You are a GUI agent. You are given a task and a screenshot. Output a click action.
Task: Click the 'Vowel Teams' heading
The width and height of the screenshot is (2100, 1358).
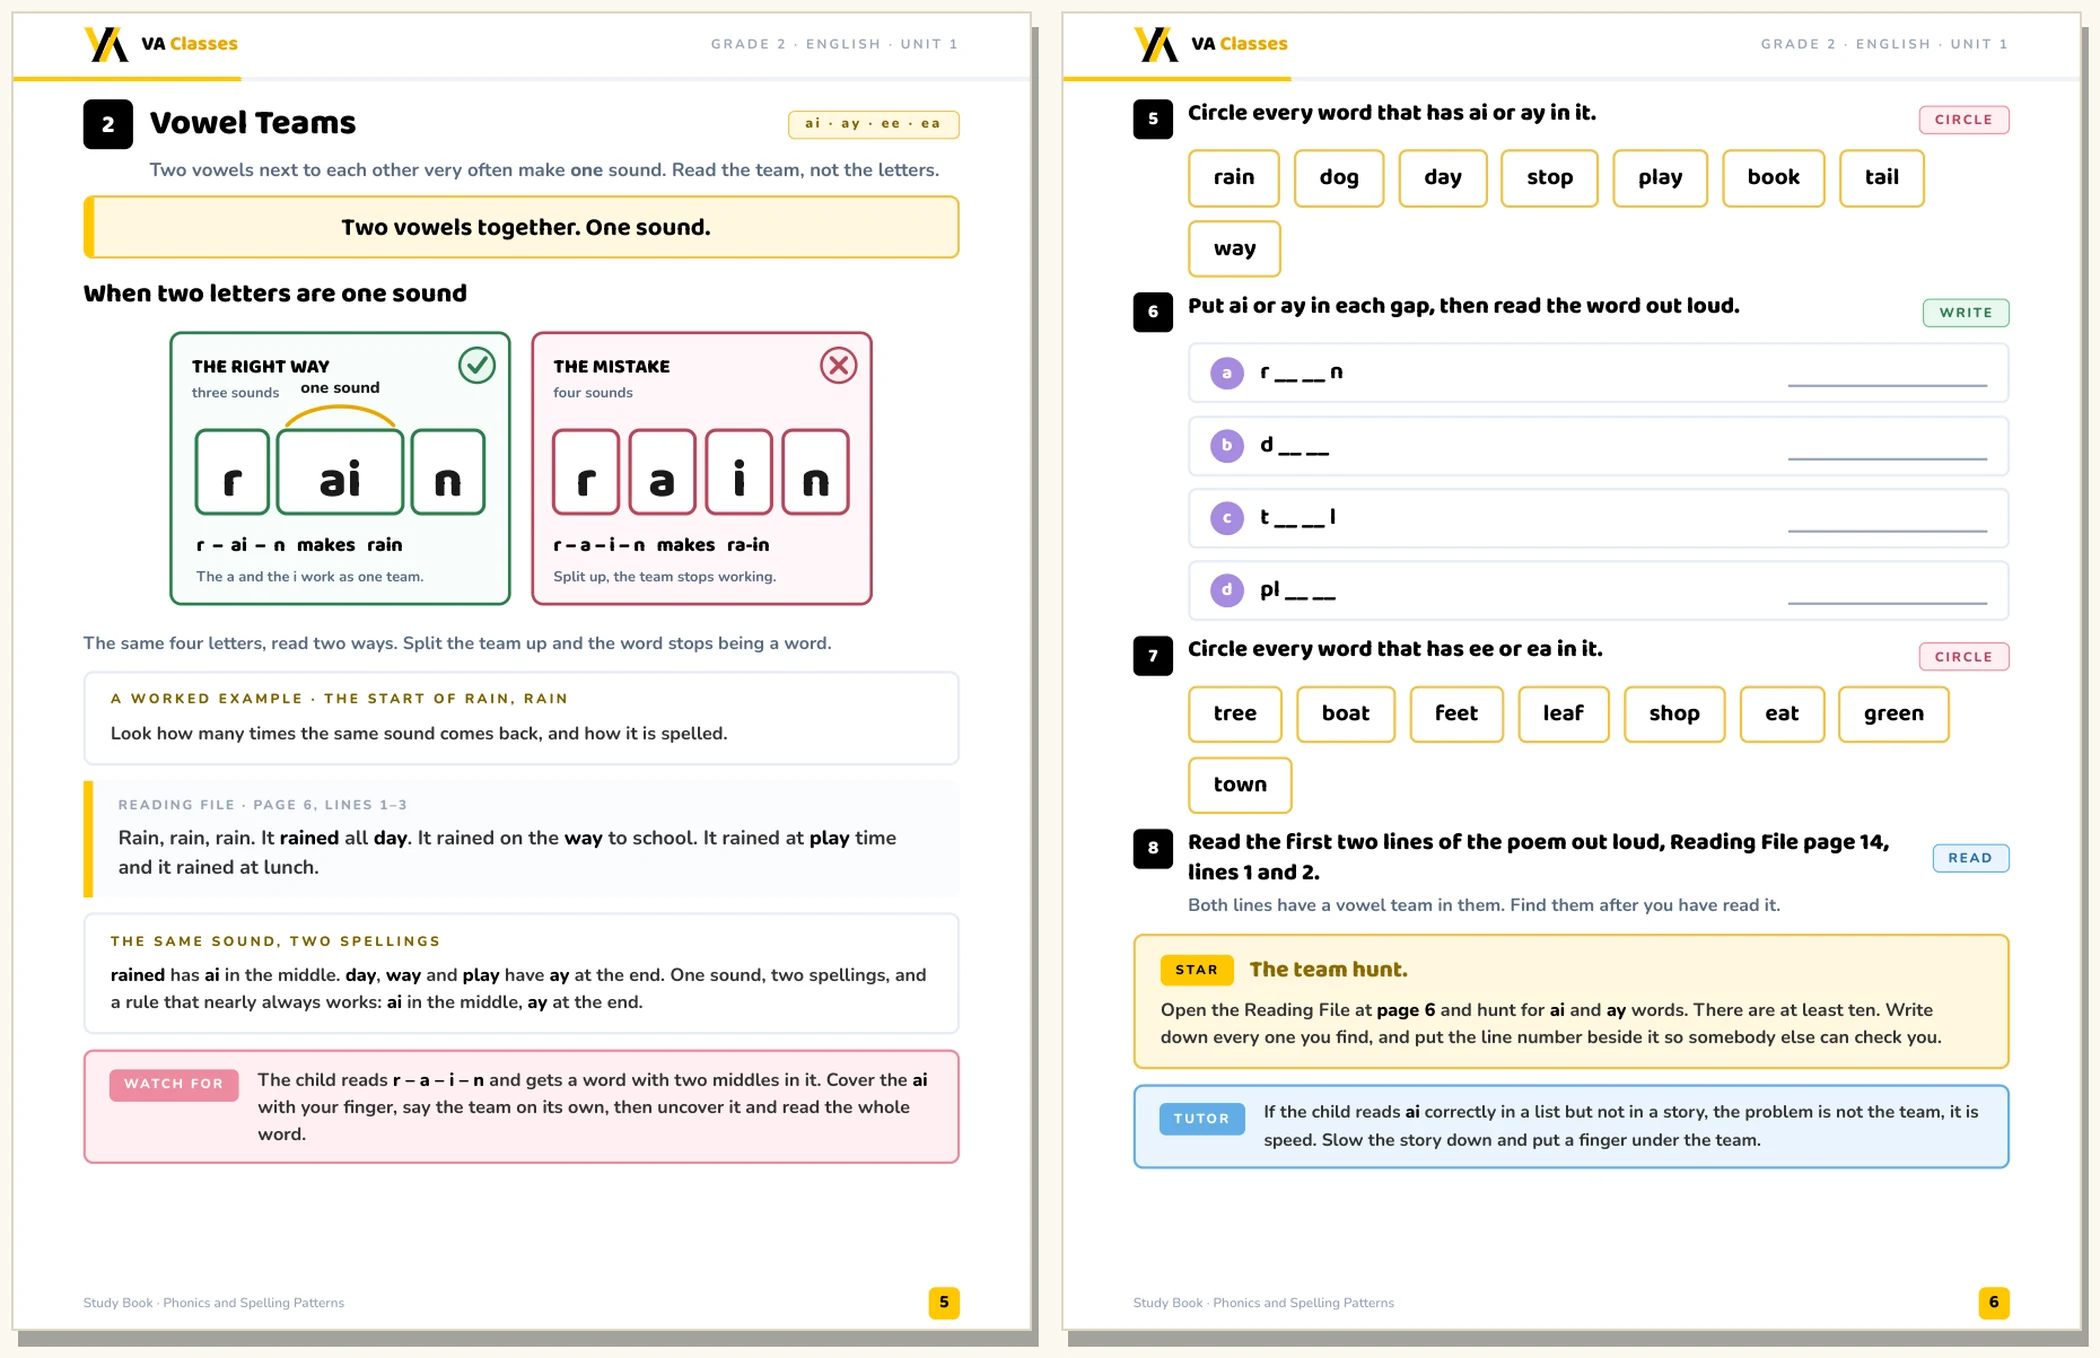pyautogui.click(x=253, y=123)
